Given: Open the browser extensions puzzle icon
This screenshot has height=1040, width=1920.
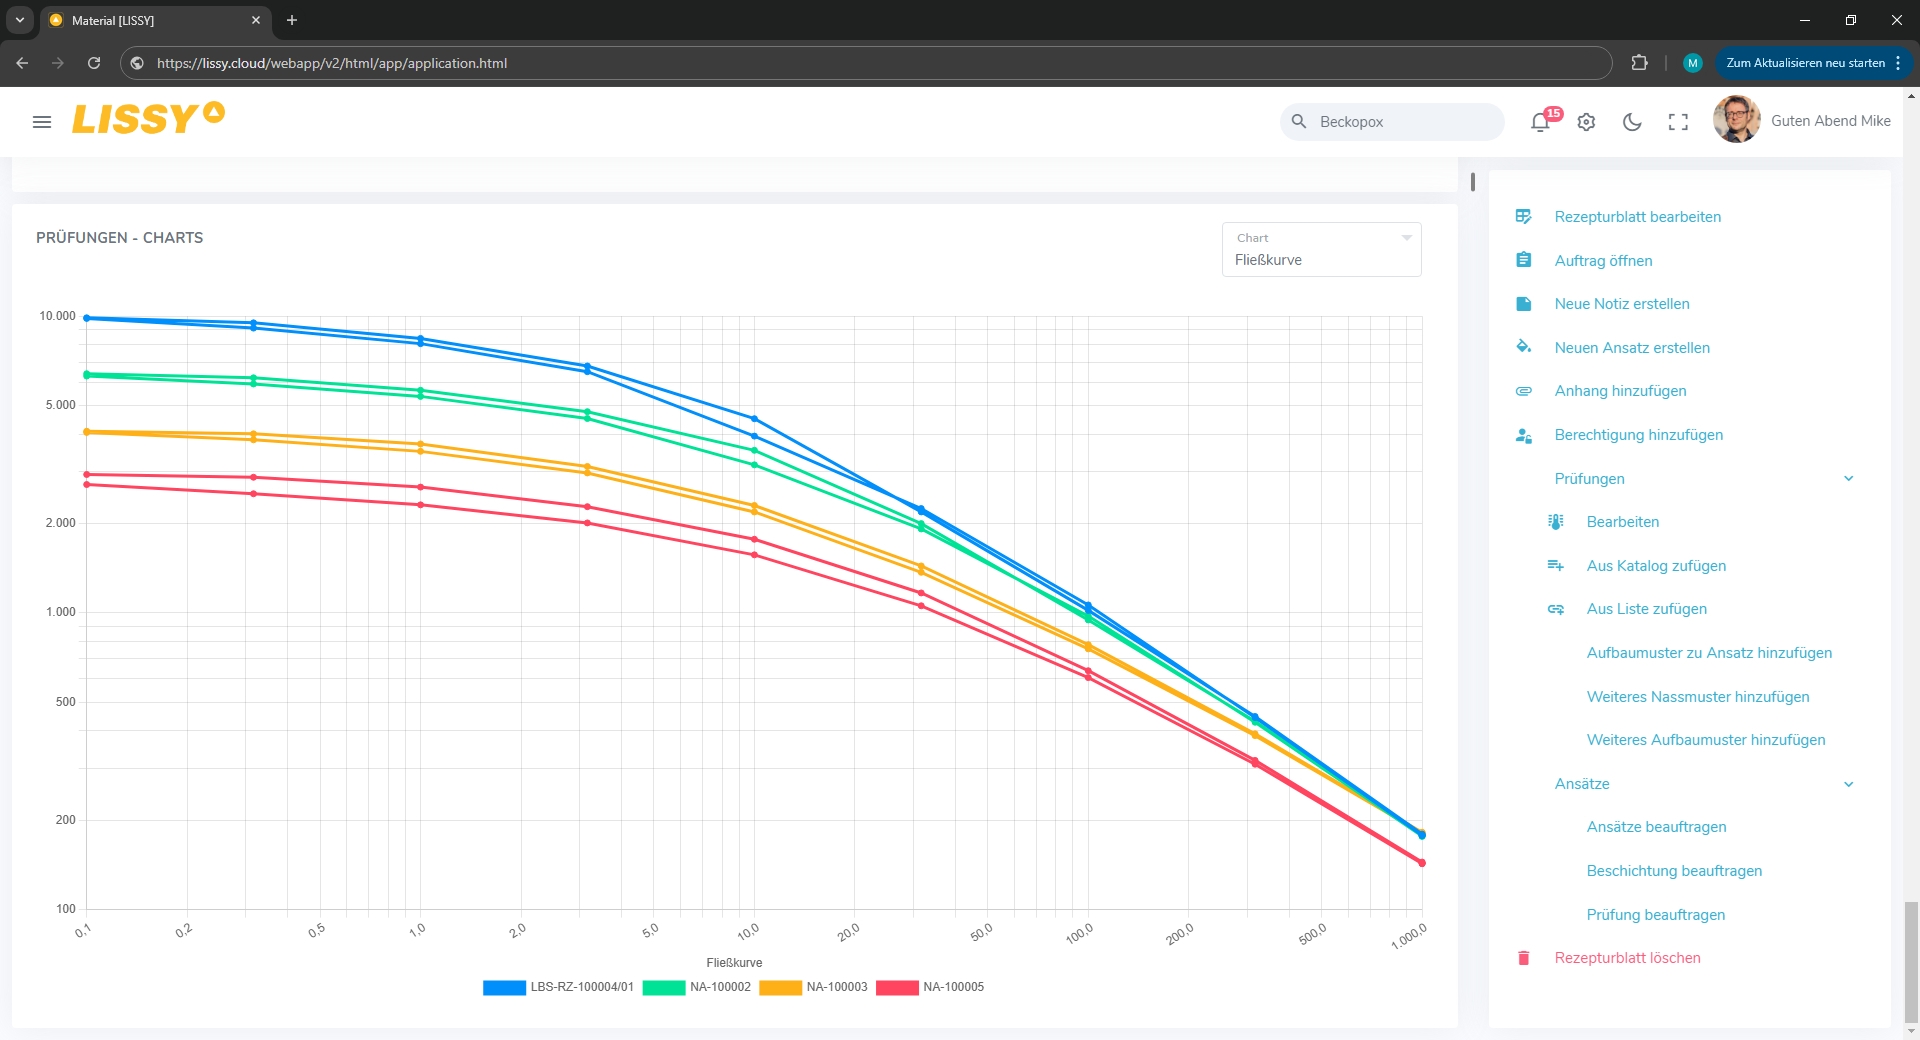Looking at the screenshot, I should point(1639,63).
